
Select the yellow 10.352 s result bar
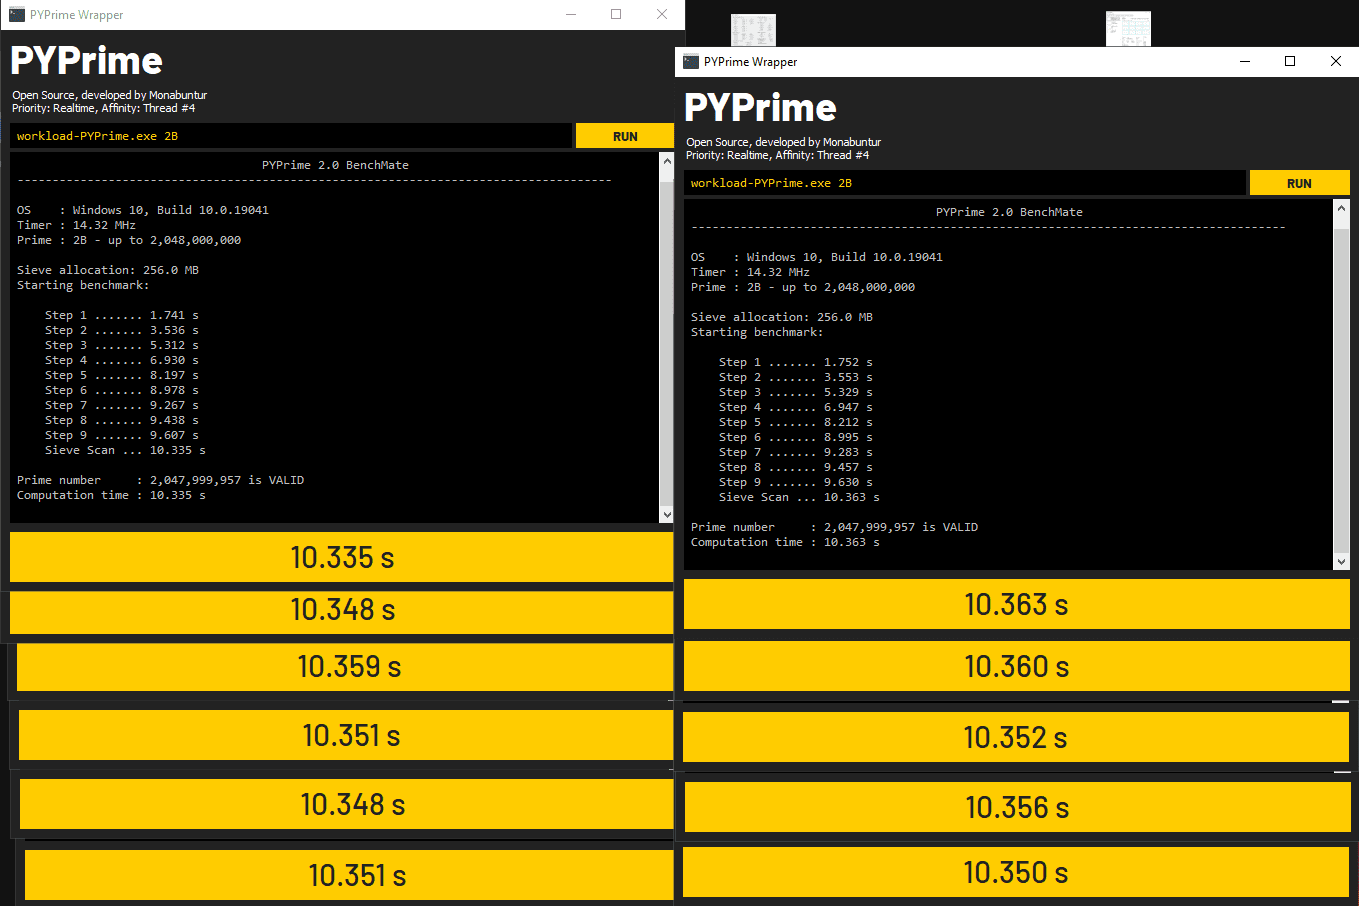click(x=1016, y=737)
